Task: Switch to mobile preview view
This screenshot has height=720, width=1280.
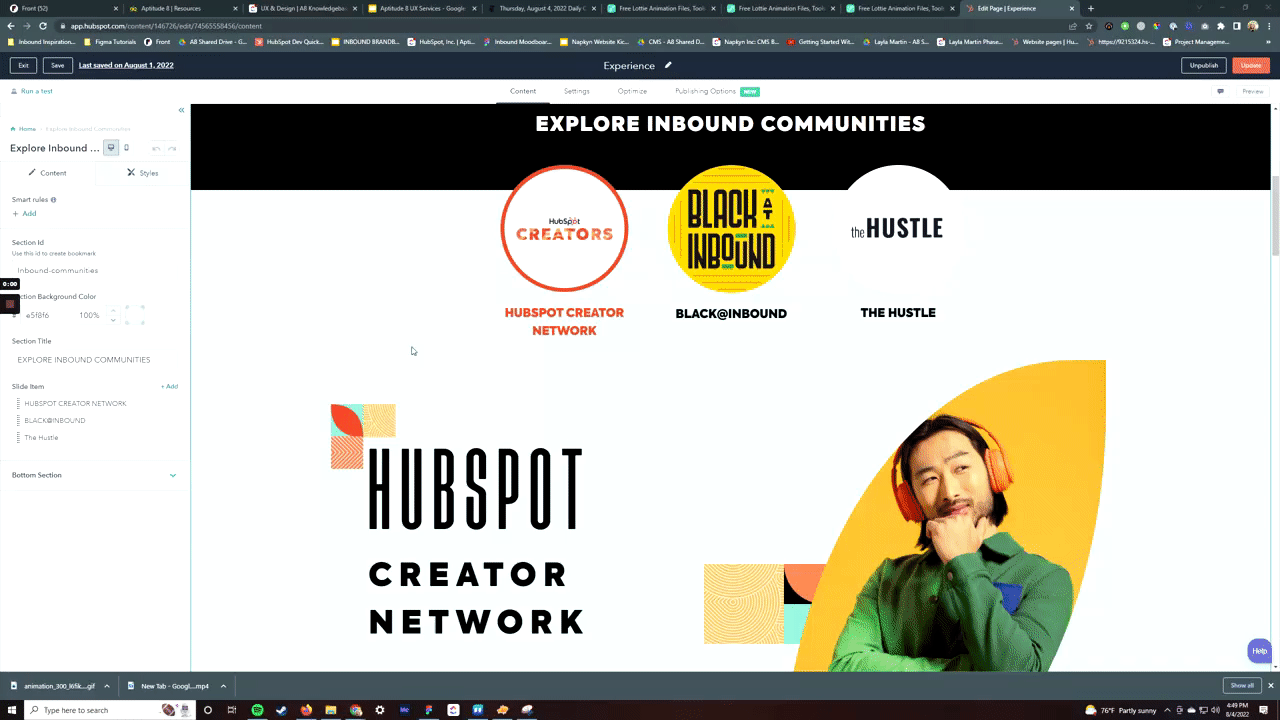Action: (x=126, y=148)
